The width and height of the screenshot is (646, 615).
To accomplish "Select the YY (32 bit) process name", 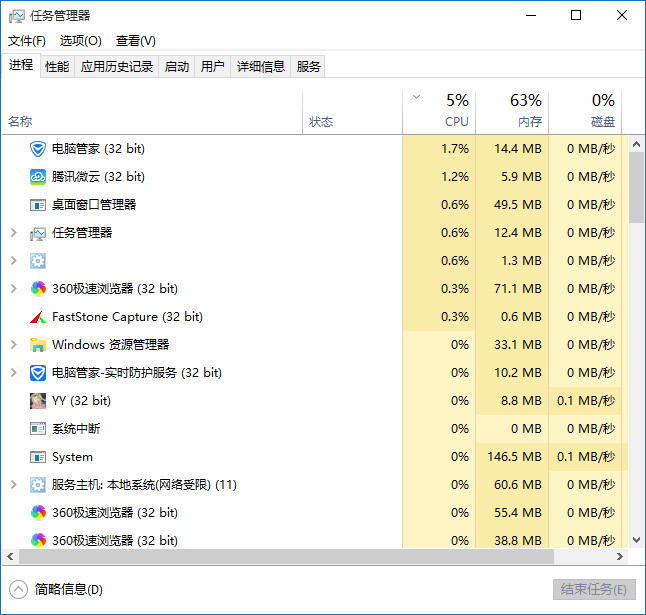I will [82, 401].
